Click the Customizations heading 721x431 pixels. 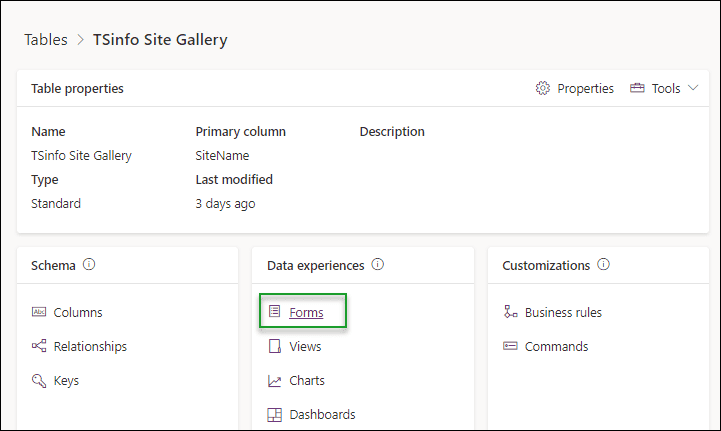click(546, 265)
